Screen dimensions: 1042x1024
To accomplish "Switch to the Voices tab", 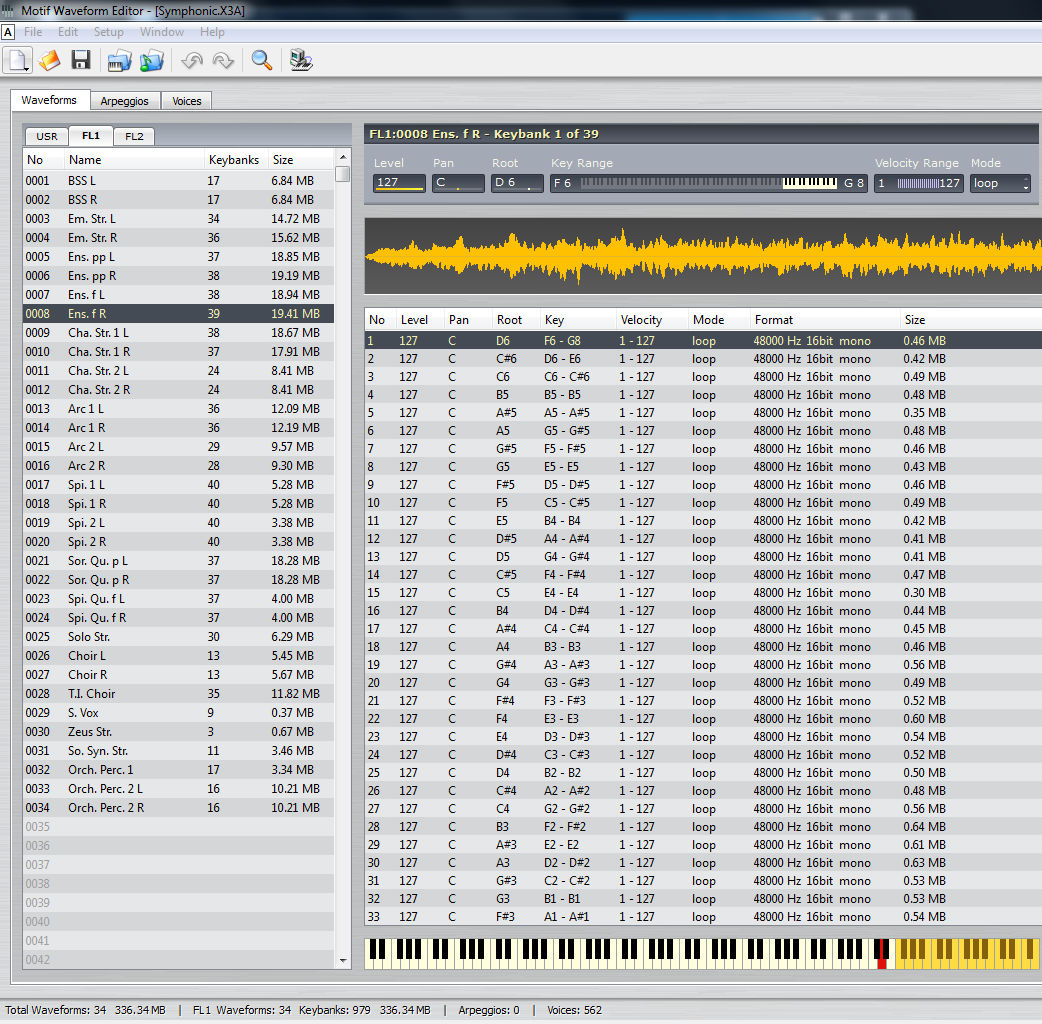I will pos(187,101).
